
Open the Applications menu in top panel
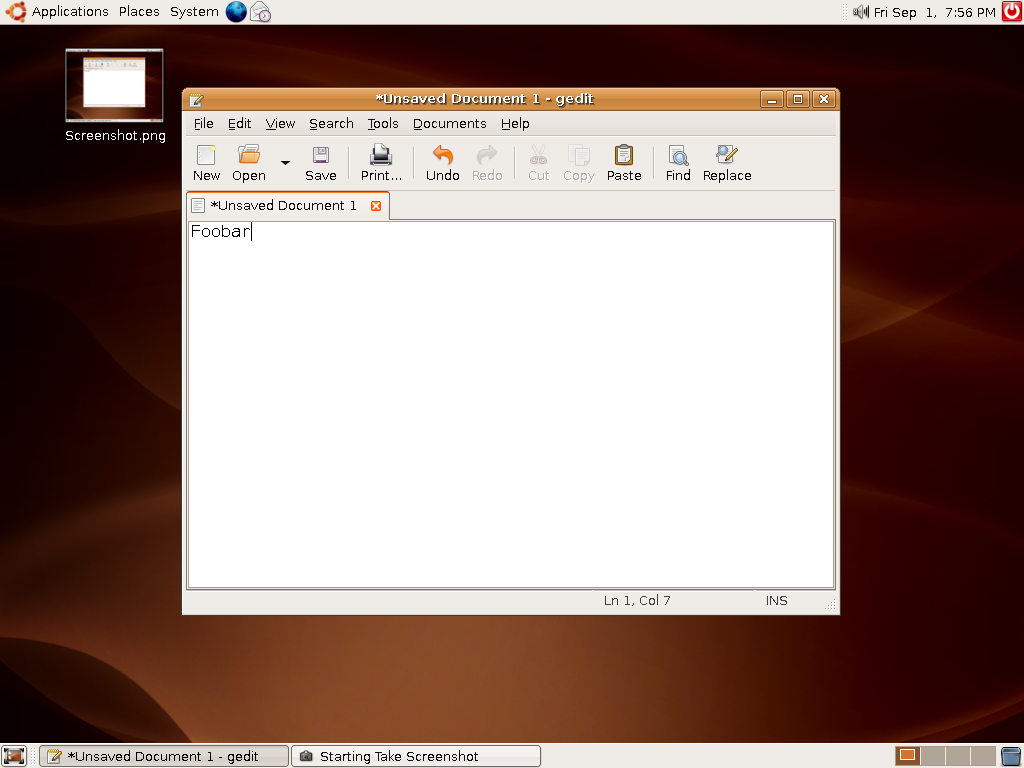69,12
